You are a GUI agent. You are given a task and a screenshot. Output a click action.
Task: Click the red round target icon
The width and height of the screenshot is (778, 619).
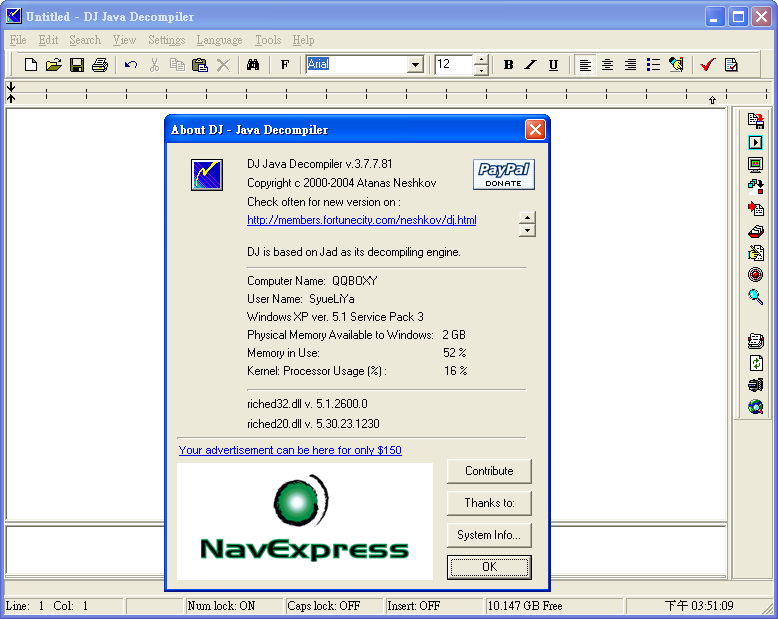(756, 274)
